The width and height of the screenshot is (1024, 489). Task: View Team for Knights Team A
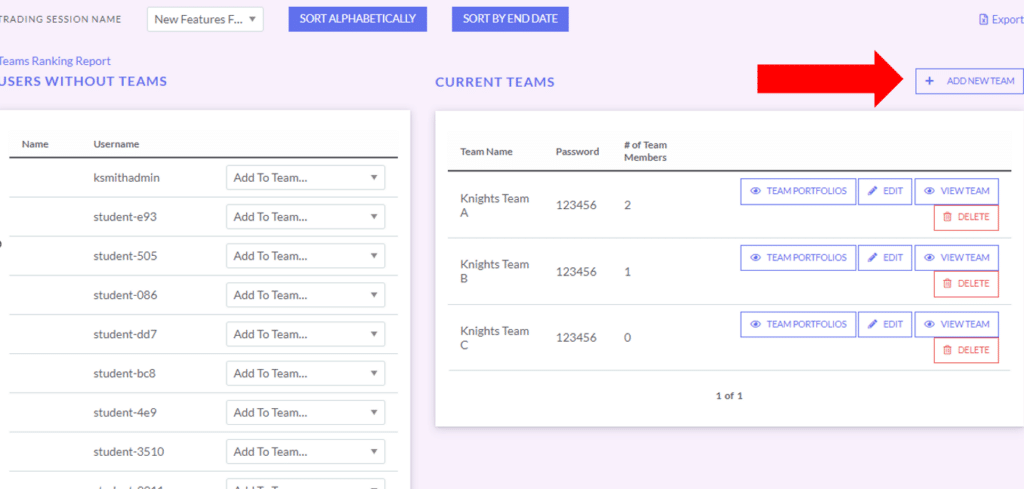[957, 191]
